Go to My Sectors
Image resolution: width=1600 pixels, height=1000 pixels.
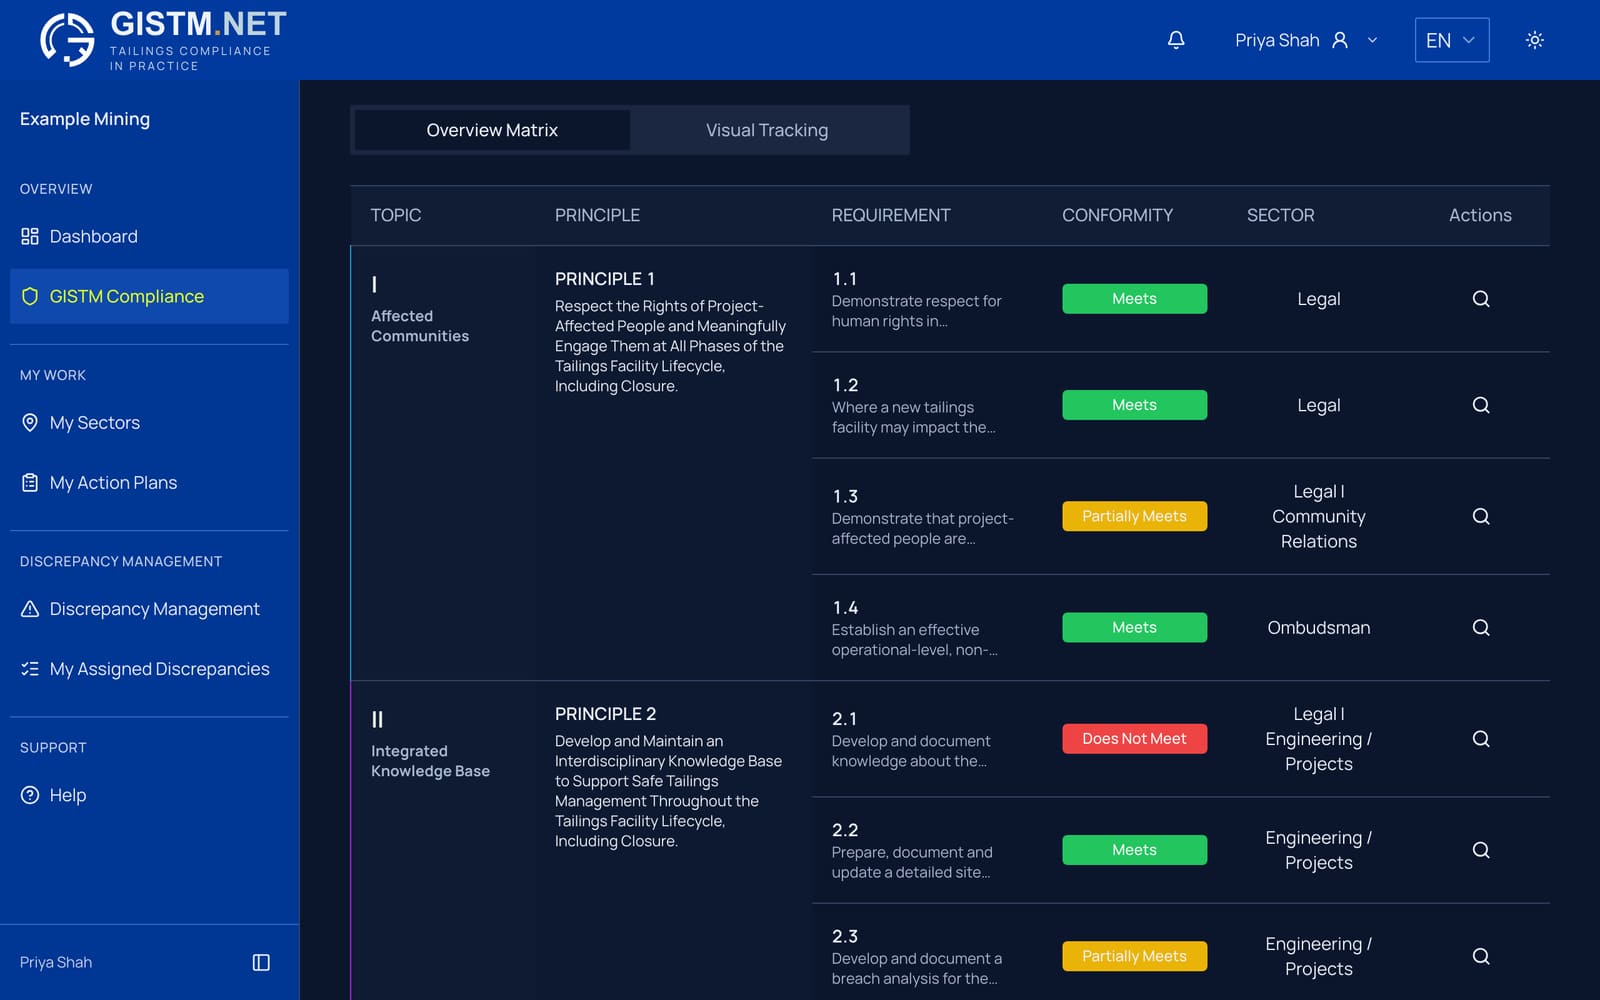149,422
